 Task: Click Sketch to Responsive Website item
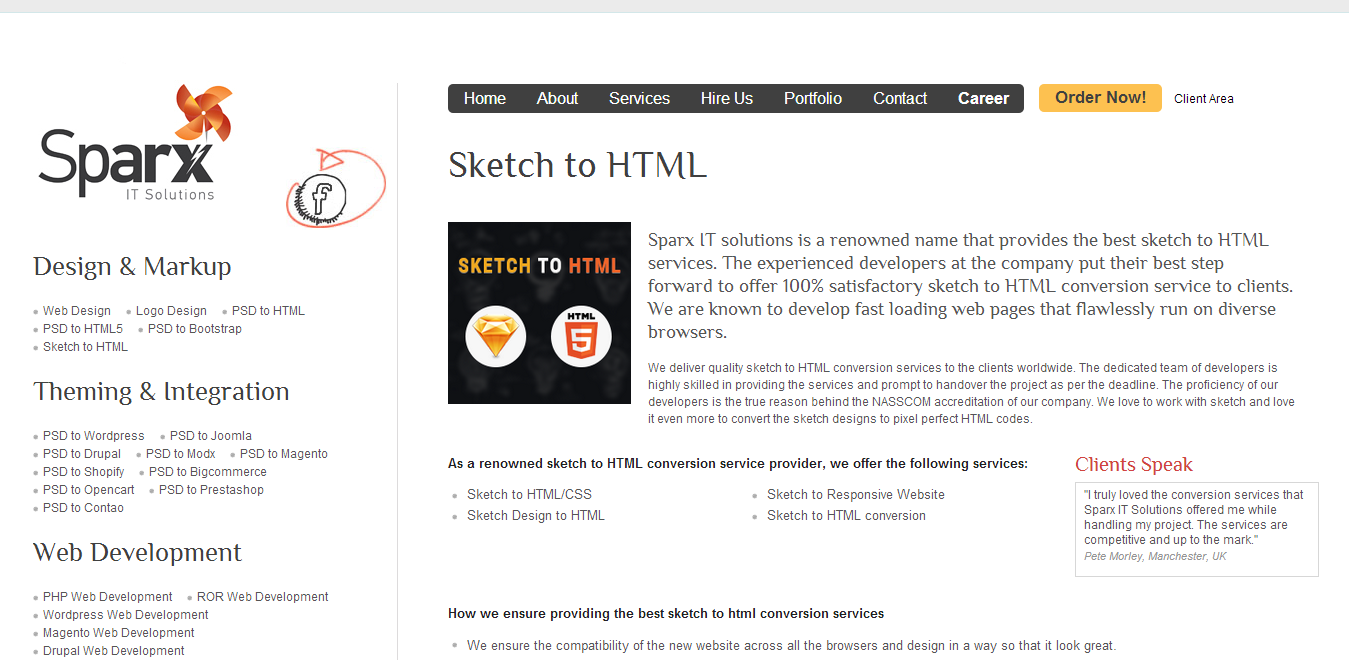point(856,495)
